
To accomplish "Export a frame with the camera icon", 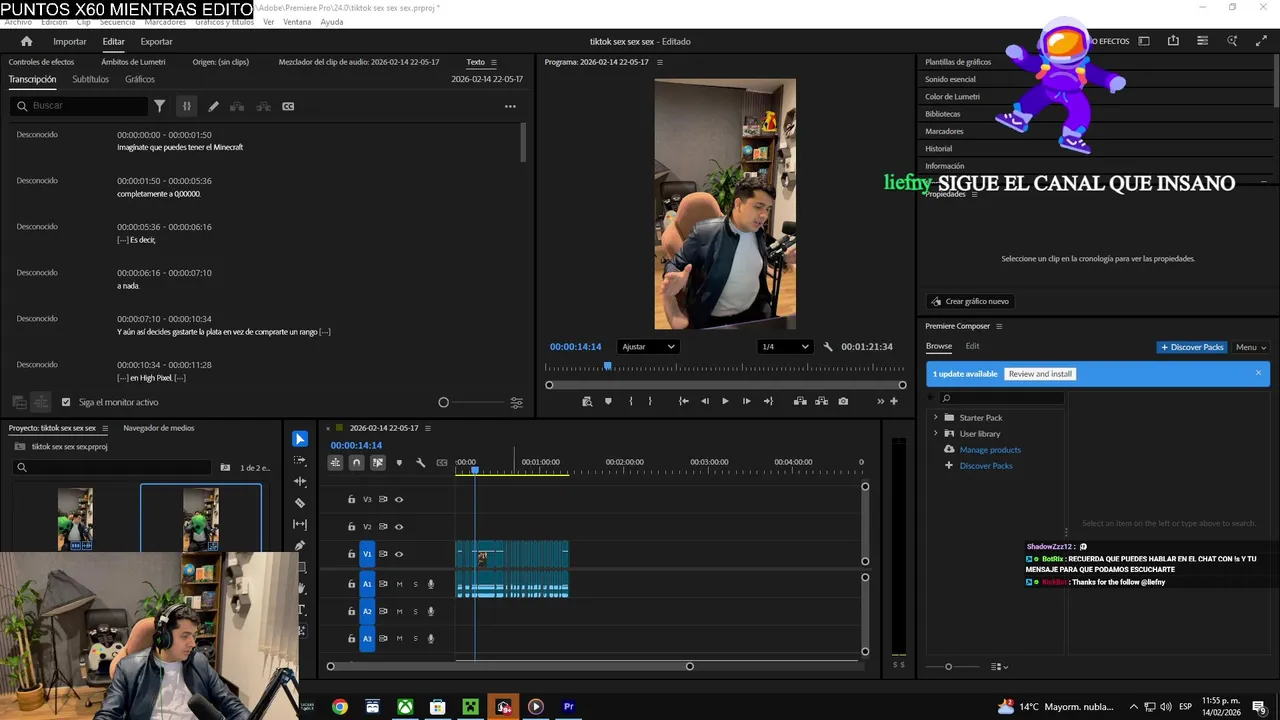I will tap(843, 401).
